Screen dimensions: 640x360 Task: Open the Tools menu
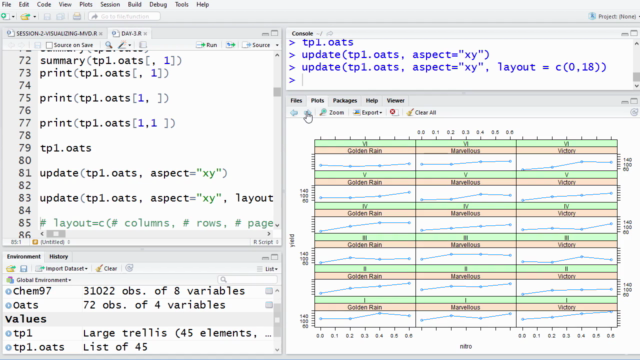[182, 4]
